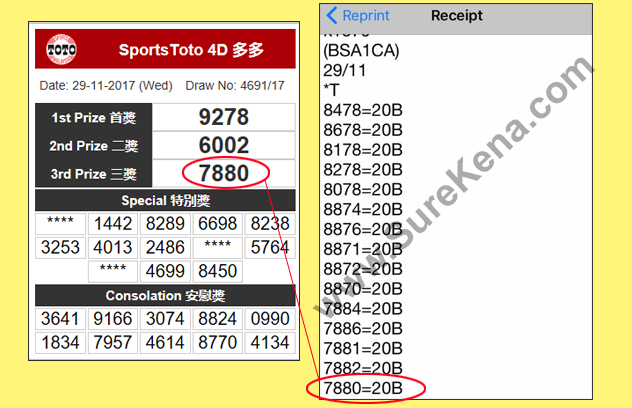
Task: Click the *T line on receipt
Action: pos(332,90)
